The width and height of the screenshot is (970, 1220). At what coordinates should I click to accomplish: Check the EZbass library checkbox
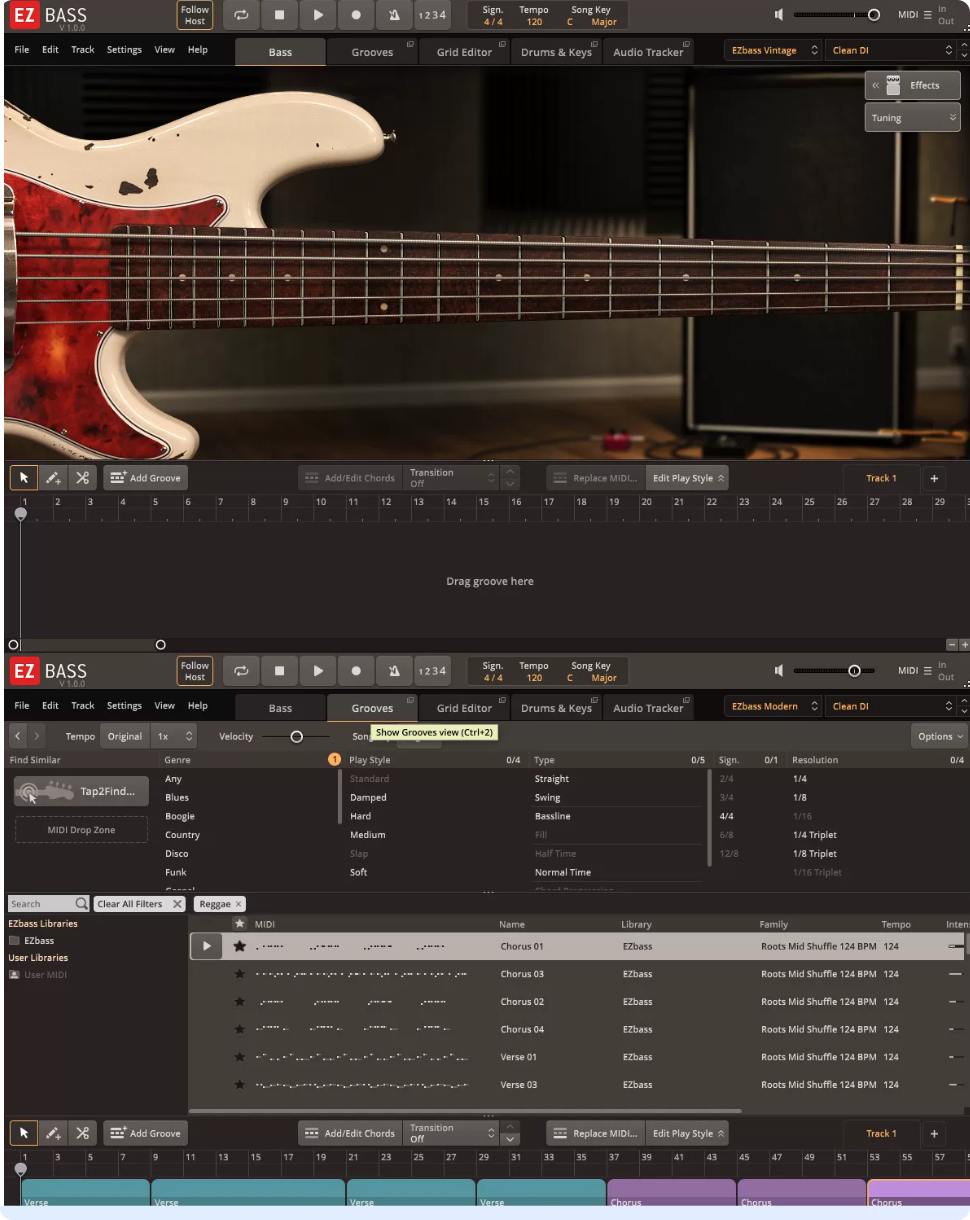14,941
